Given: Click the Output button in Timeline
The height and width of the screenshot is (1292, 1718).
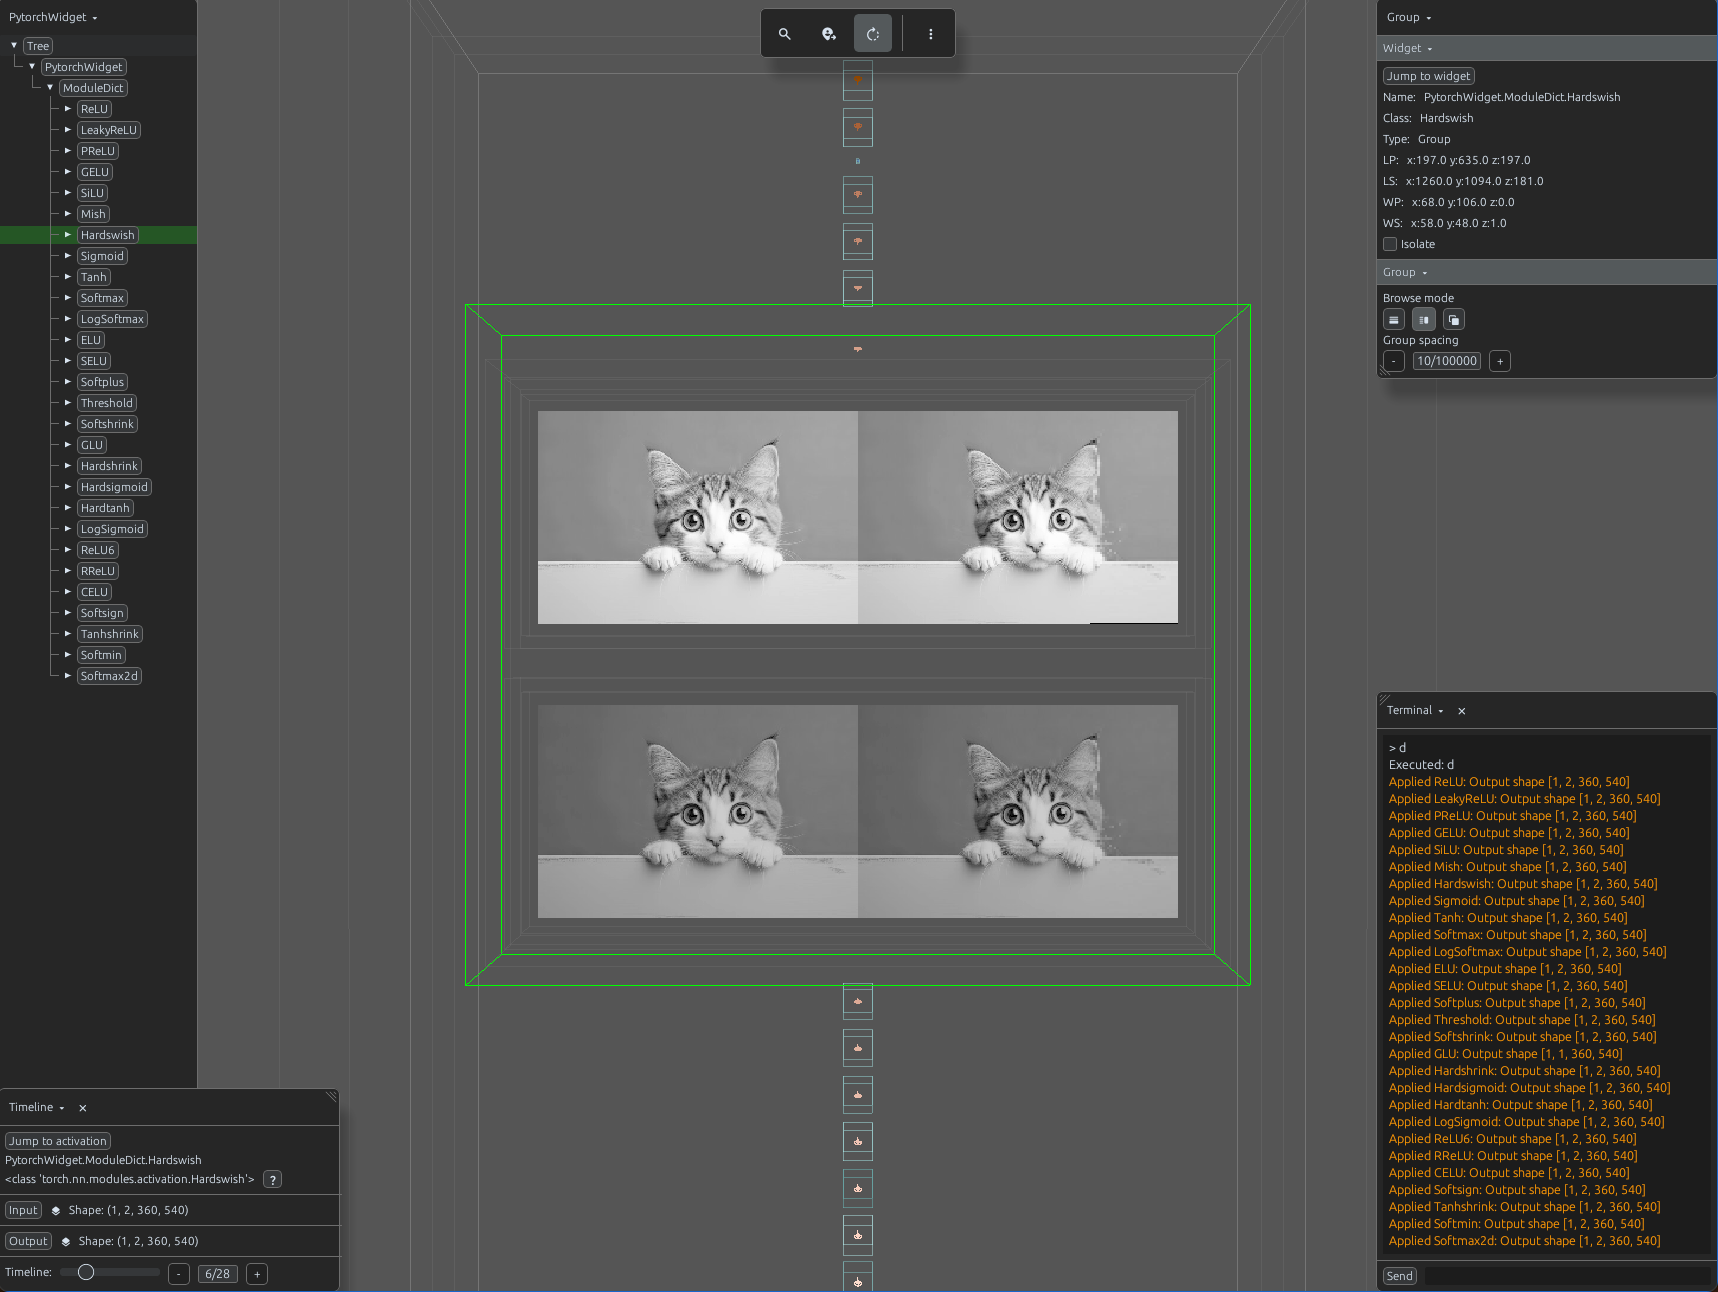Looking at the screenshot, I should (28, 1241).
